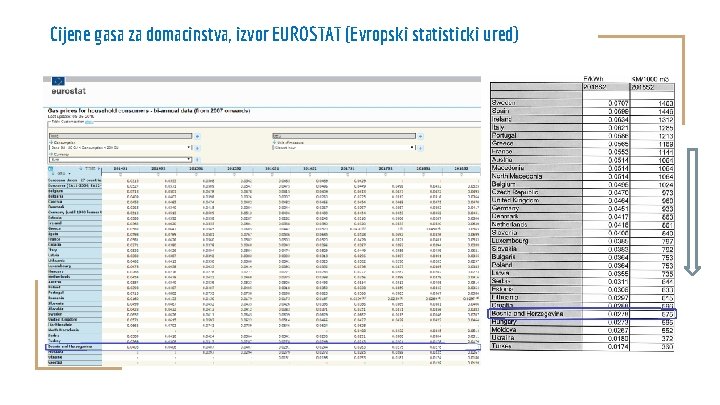Click the 552 value in Moldova's row
Image resolution: width=720 pixels, height=405 pixels.
coord(667,331)
